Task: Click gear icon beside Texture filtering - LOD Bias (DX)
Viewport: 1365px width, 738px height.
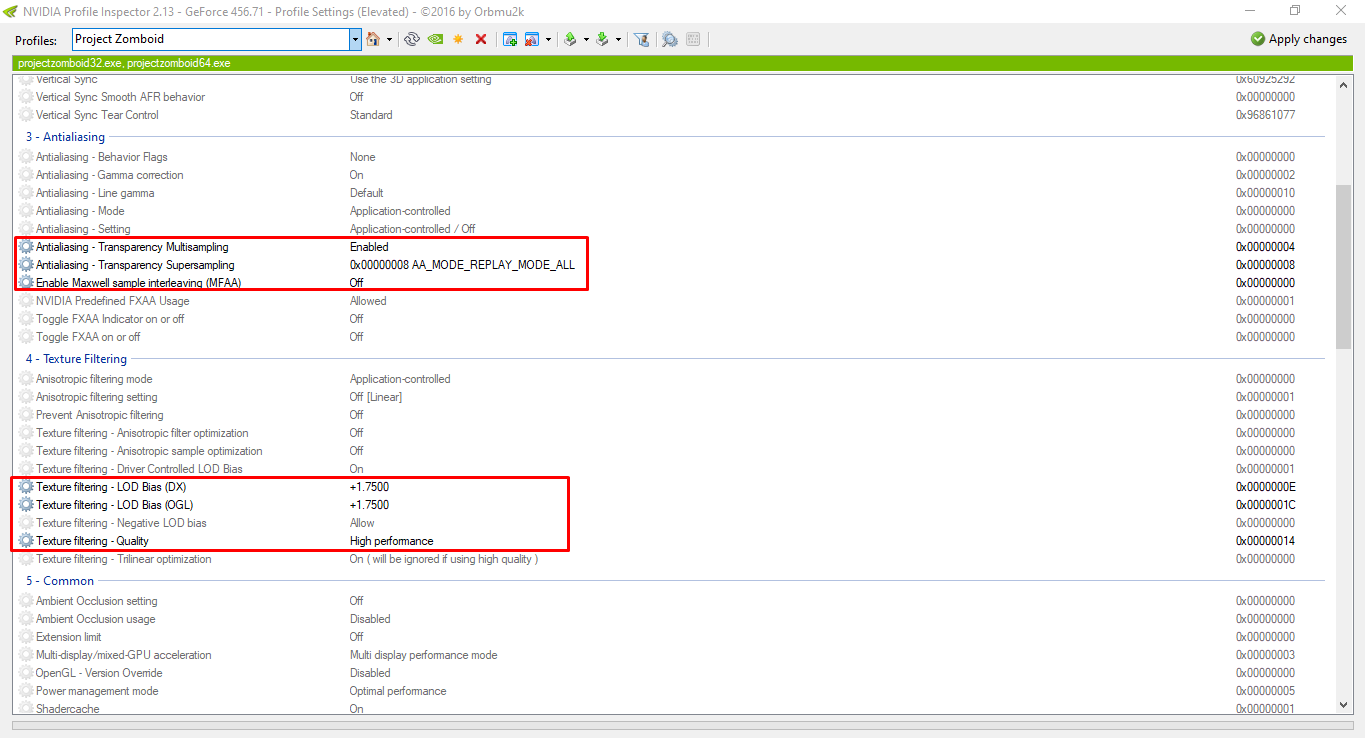Action: tap(27, 487)
